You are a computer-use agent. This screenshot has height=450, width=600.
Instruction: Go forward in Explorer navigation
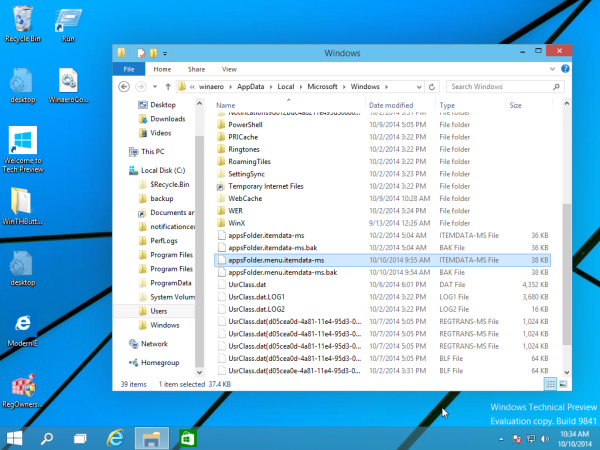[x=141, y=87]
